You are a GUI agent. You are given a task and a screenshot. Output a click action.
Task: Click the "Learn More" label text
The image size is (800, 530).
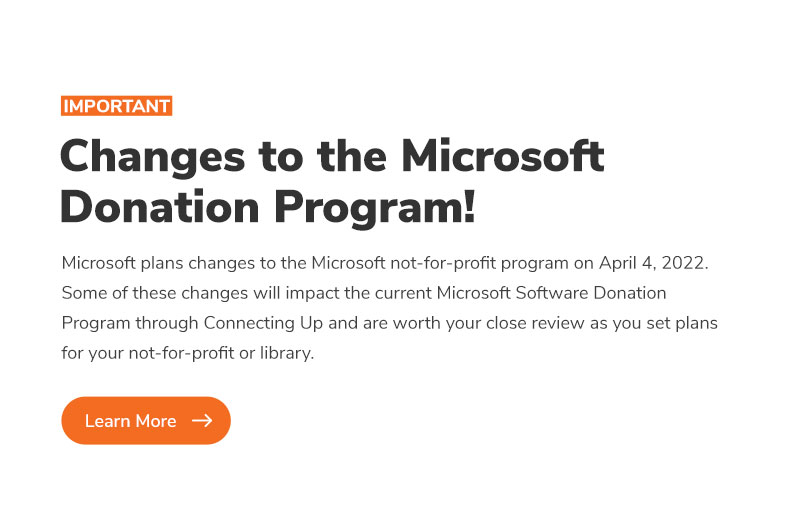(x=130, y=421)
